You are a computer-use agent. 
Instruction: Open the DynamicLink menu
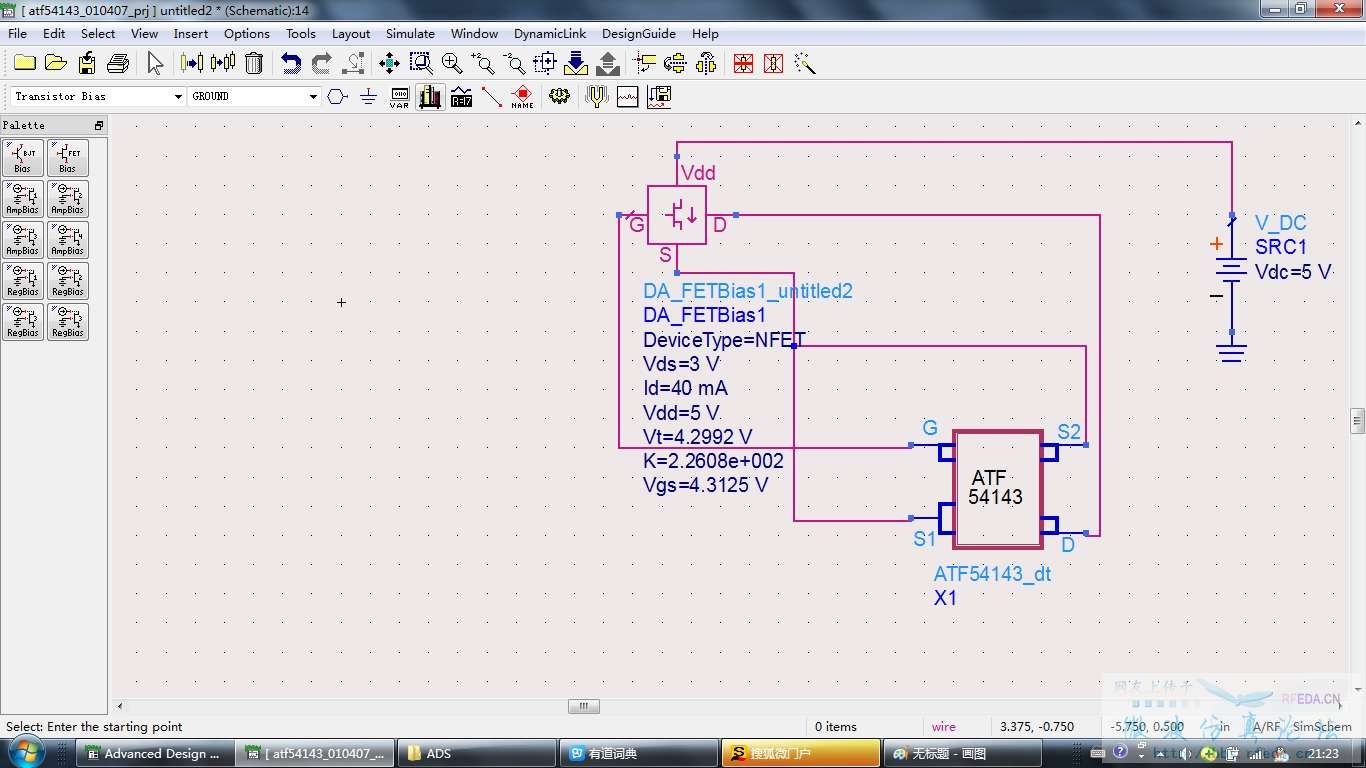[x=550, y=33]
